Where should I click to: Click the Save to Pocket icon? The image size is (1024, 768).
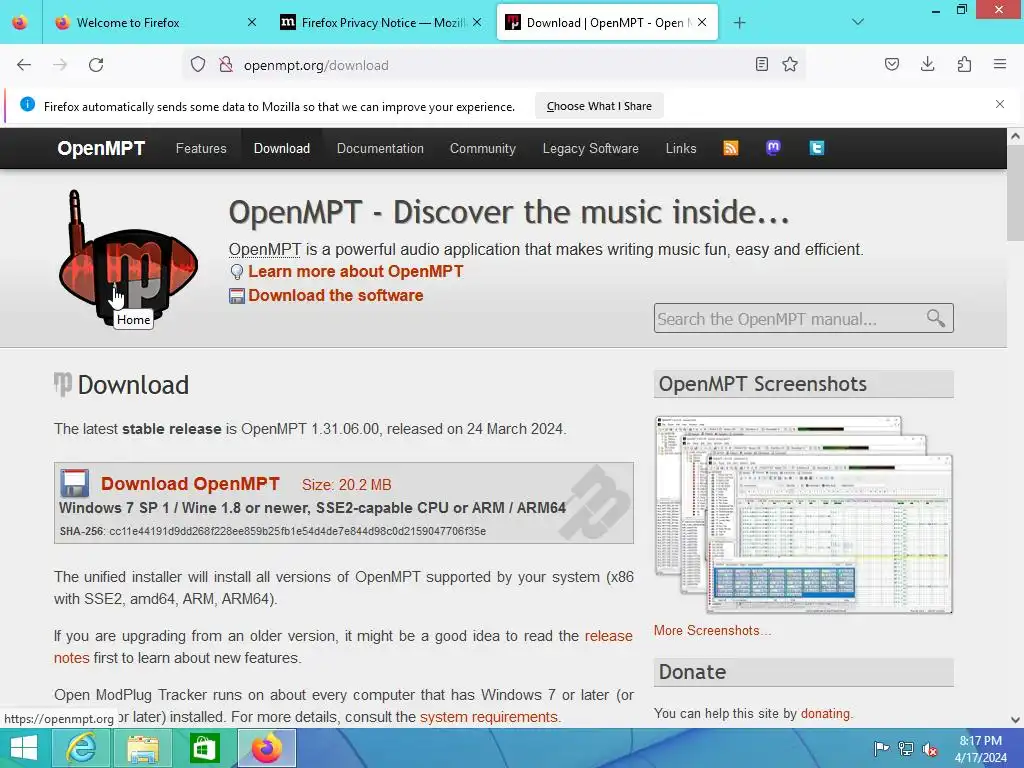coord(892,64)
